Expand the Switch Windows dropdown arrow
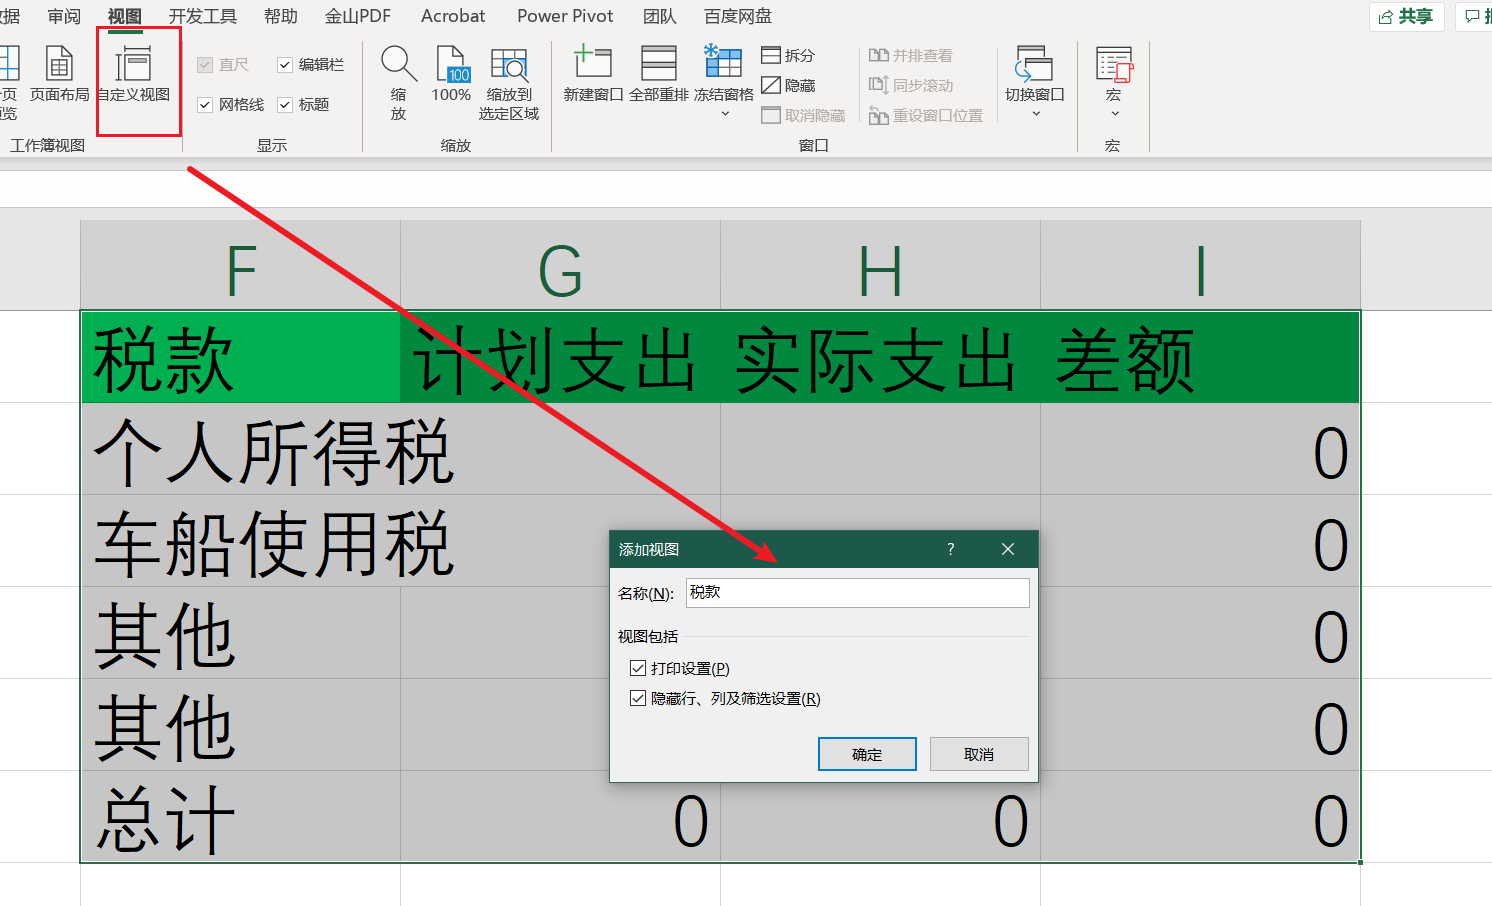Screen dimensions: 1492x906 (1035, 114)
